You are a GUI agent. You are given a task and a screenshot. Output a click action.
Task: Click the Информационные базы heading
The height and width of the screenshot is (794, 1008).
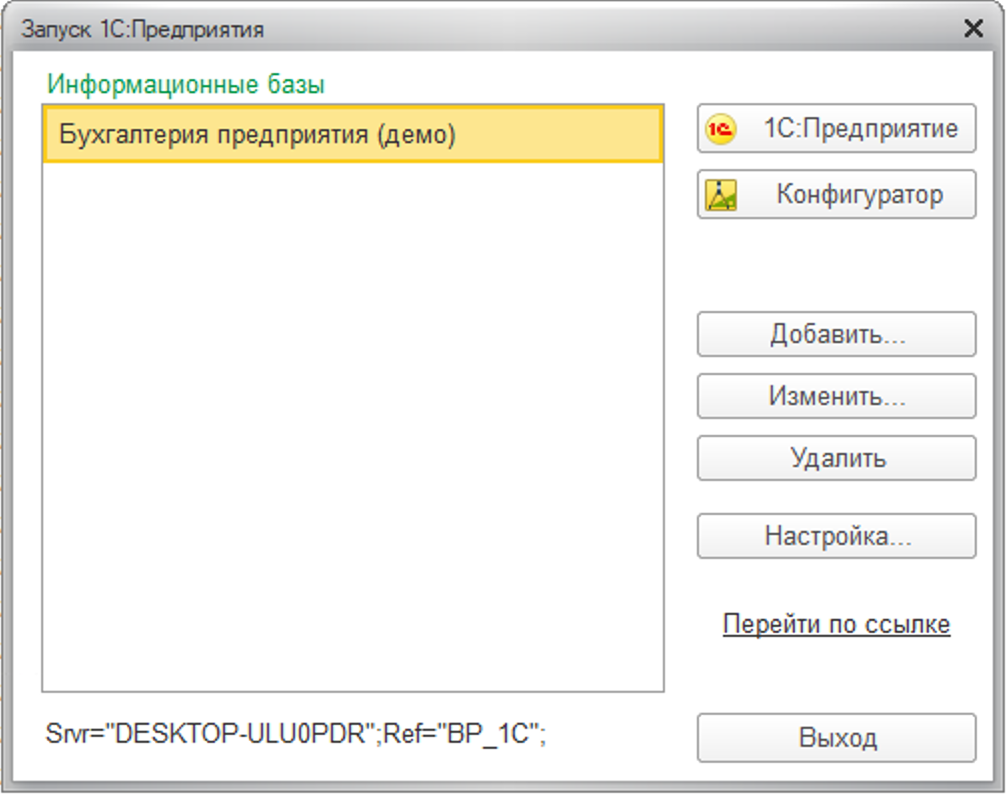point(186,84)
